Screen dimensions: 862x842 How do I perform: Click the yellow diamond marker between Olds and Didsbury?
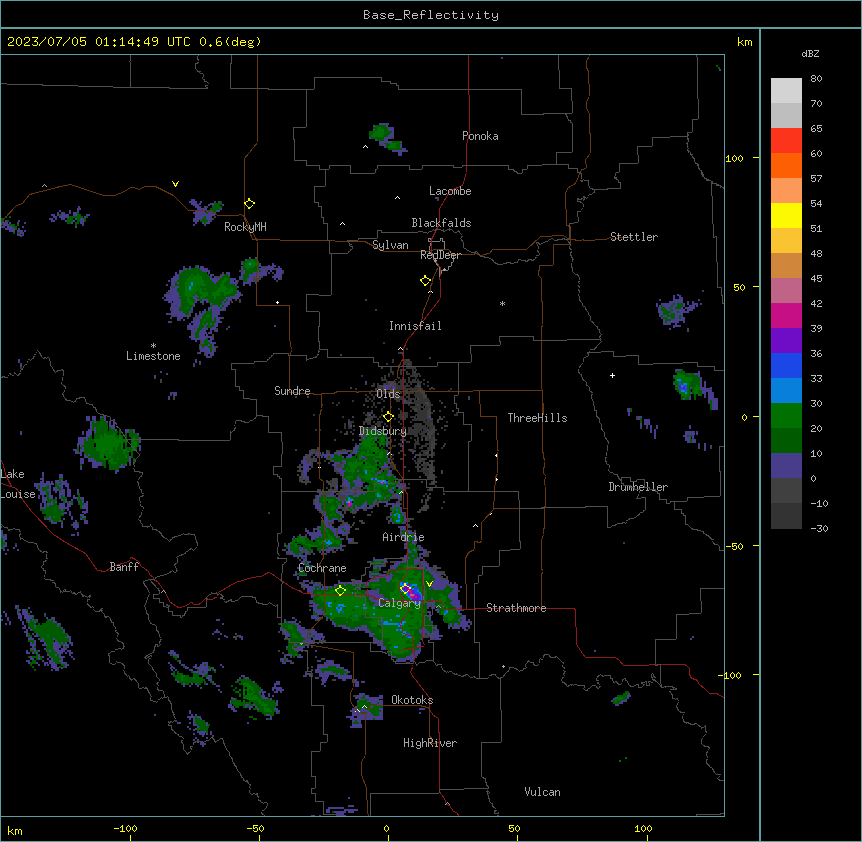tap(389, 417)
